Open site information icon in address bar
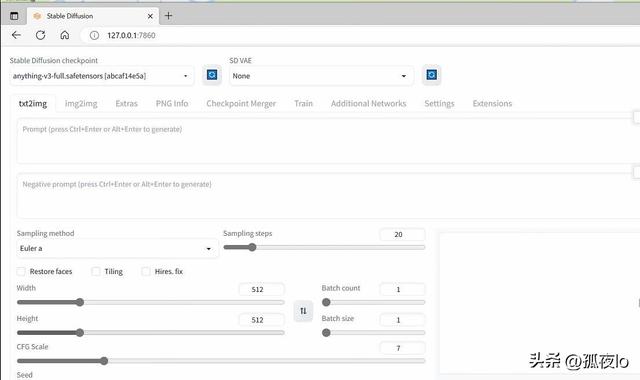The image size is (640, 380). tap(94, 36)
